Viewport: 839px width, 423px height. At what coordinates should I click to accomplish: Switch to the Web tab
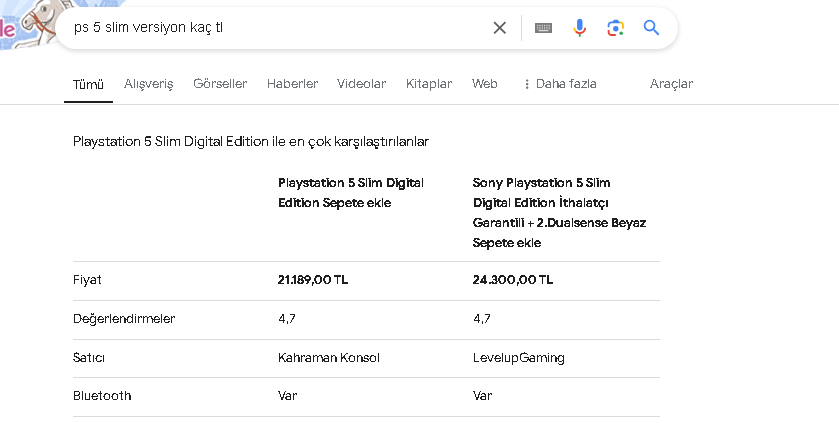pos(485,84)
